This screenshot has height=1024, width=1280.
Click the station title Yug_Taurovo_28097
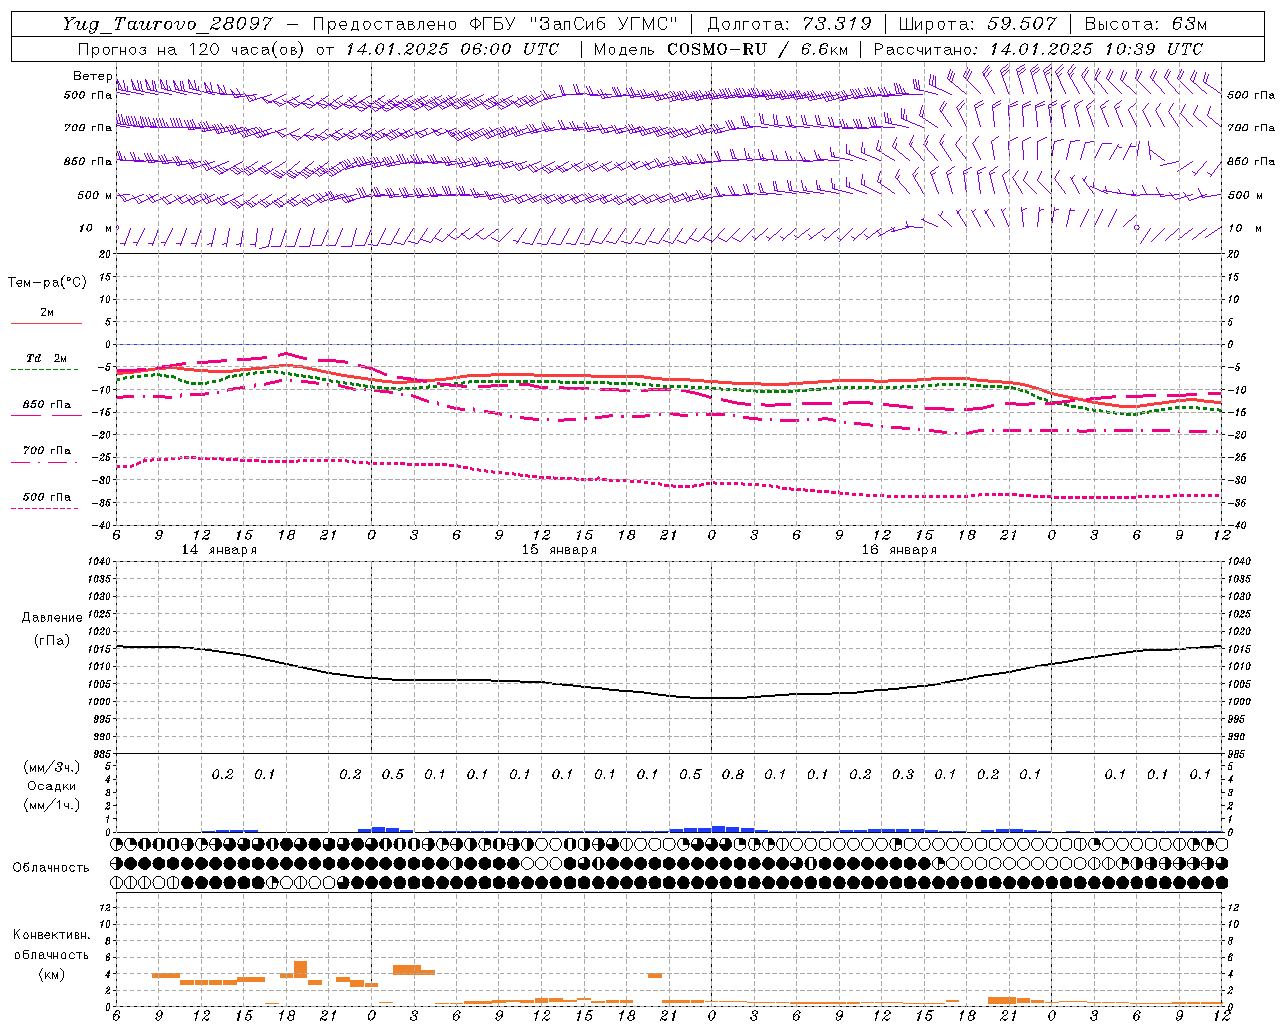[166, 24]
